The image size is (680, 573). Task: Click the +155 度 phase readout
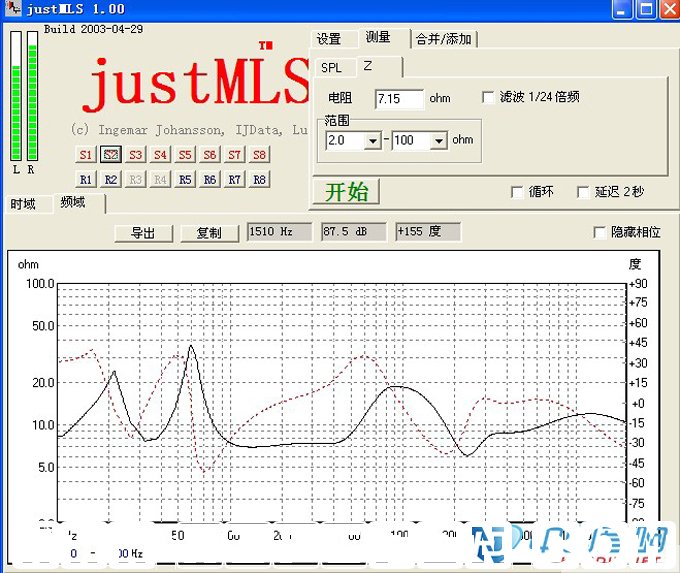[x=428, y=232]
